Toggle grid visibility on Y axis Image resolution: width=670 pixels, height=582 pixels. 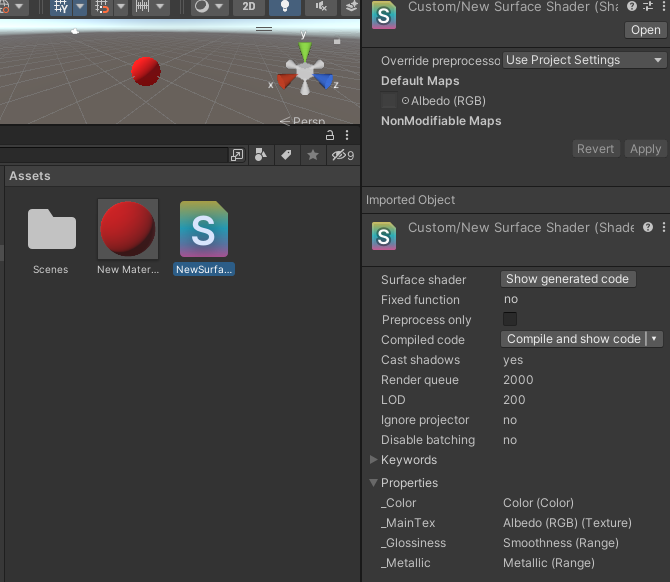(x=61, y=7)
